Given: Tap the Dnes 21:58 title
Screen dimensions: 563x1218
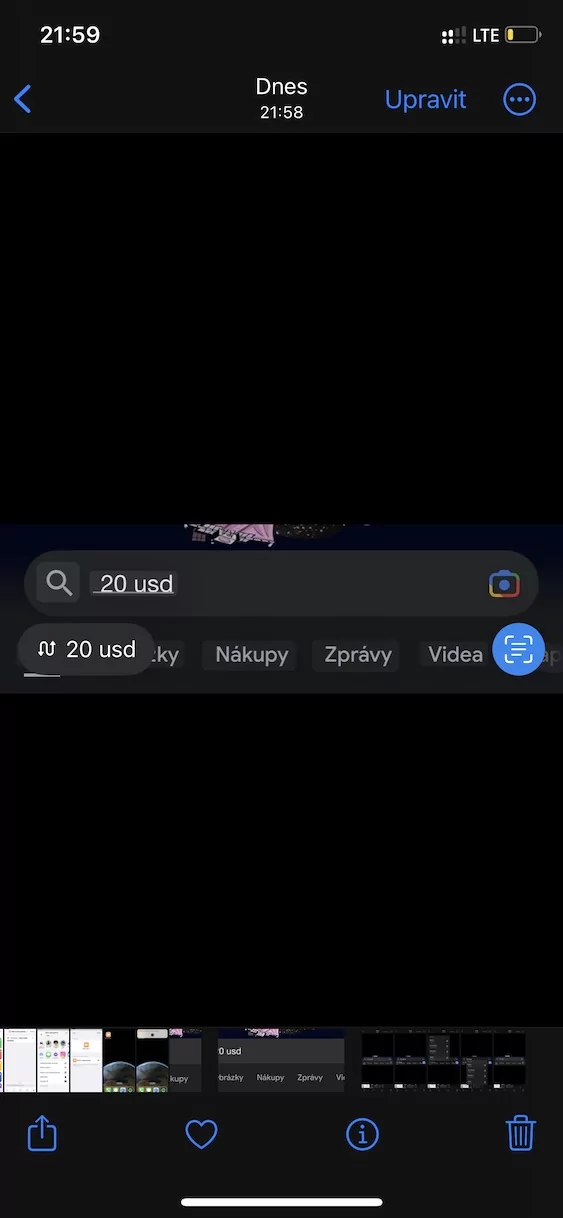Looking at the screenshot, I should click(281, 98).
